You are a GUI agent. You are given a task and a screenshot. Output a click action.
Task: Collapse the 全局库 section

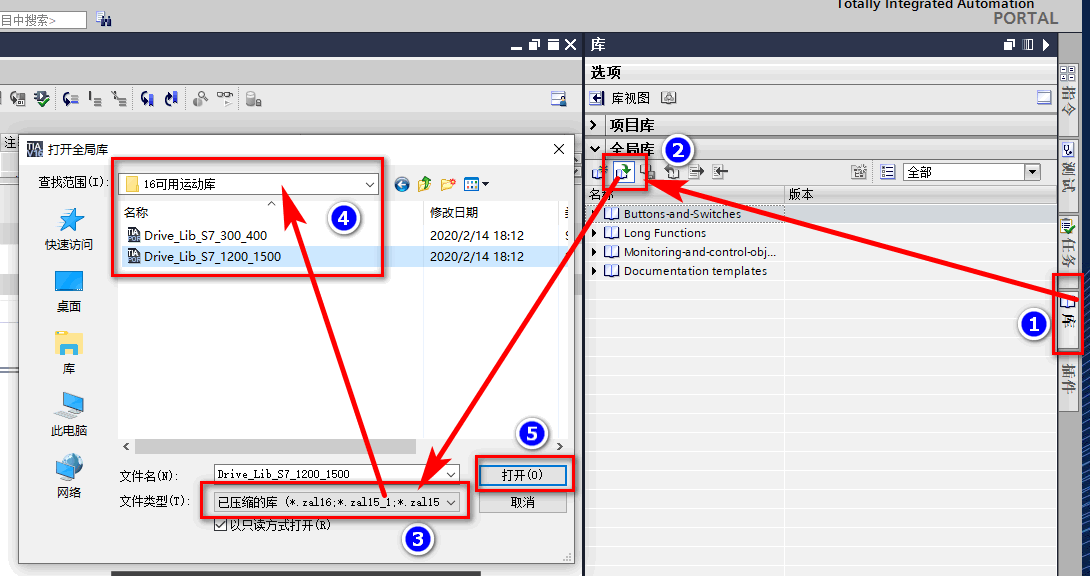click(595, 148)
